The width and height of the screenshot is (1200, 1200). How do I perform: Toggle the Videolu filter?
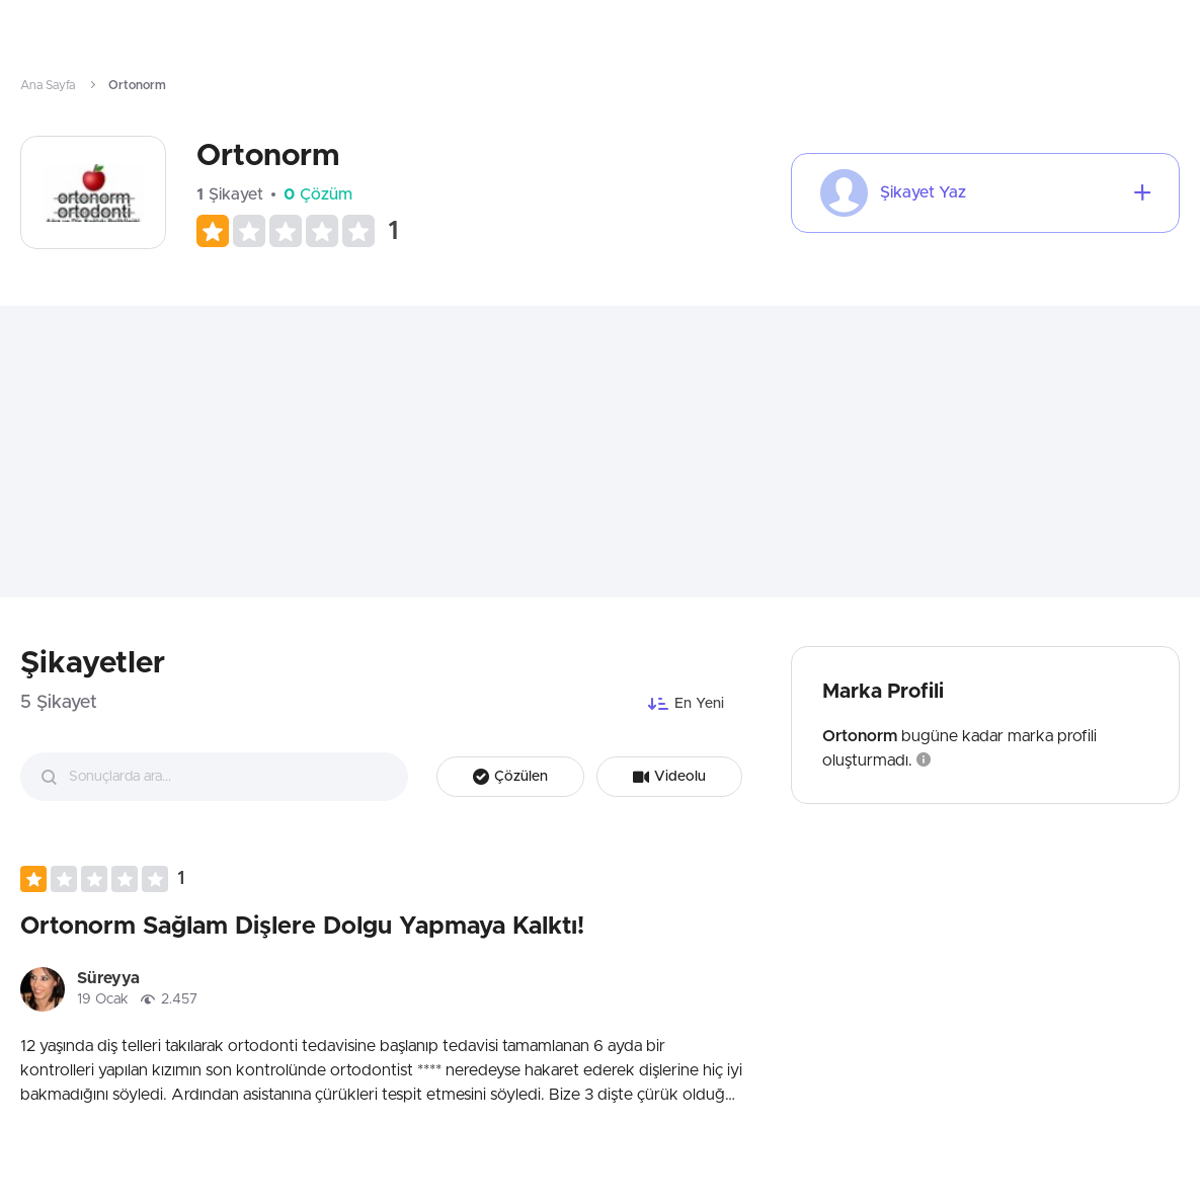(x=669, y=777)
